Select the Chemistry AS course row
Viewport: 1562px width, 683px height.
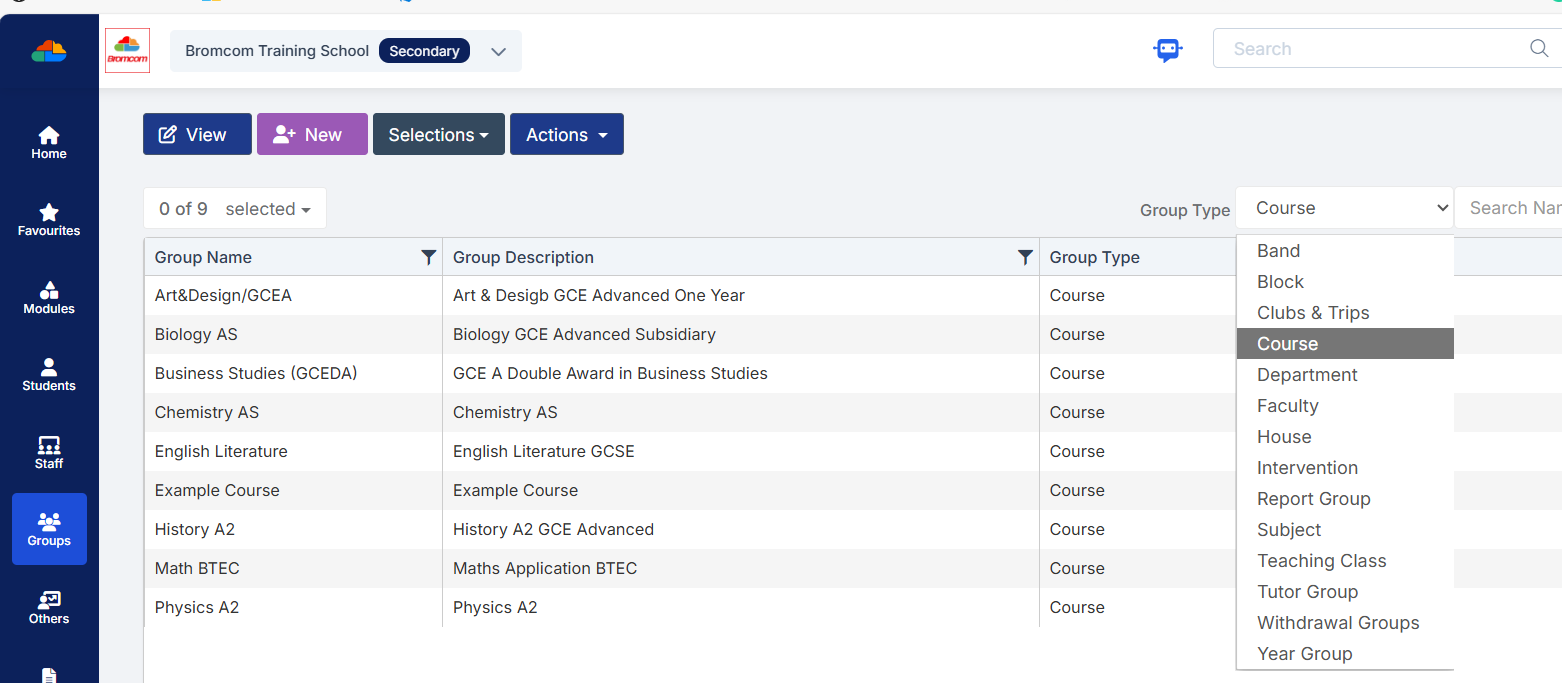690,412
